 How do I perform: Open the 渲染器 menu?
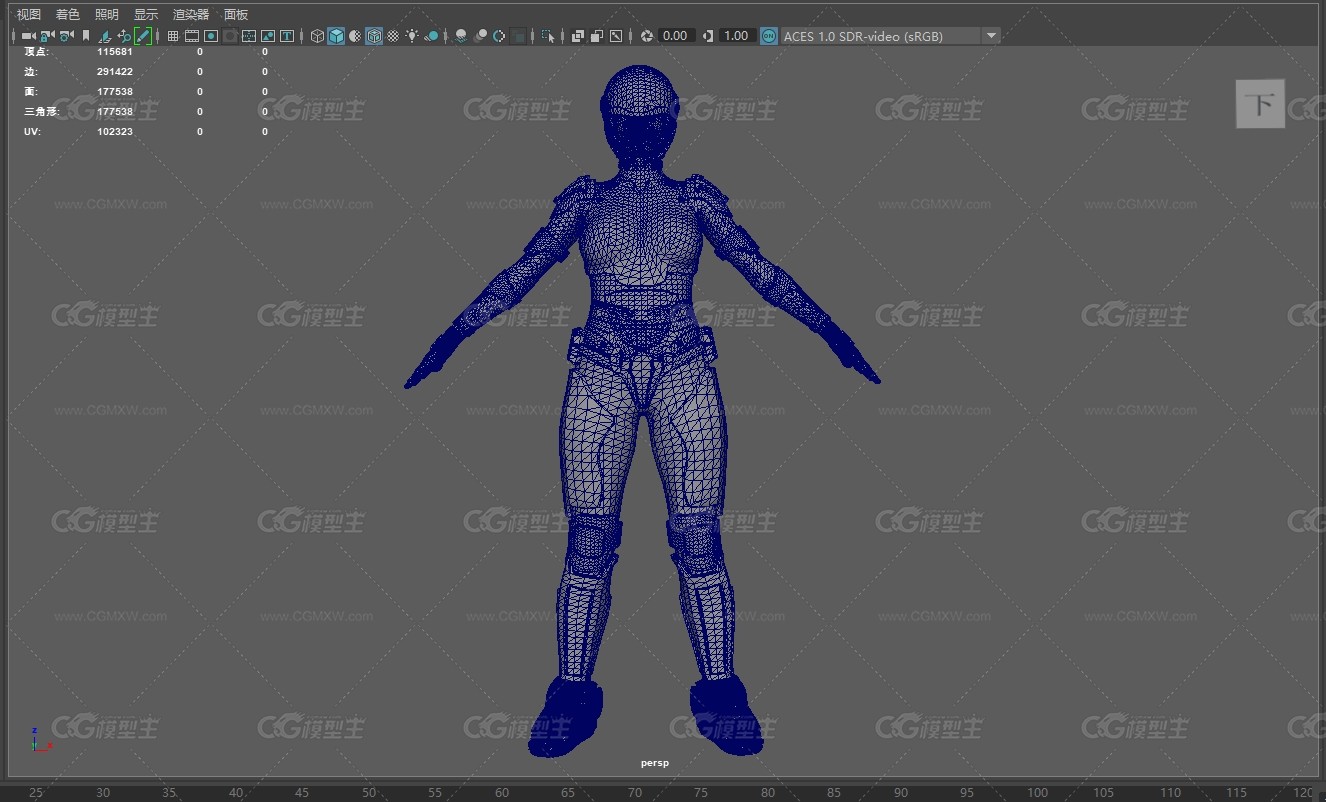click(x=191, y=14)
